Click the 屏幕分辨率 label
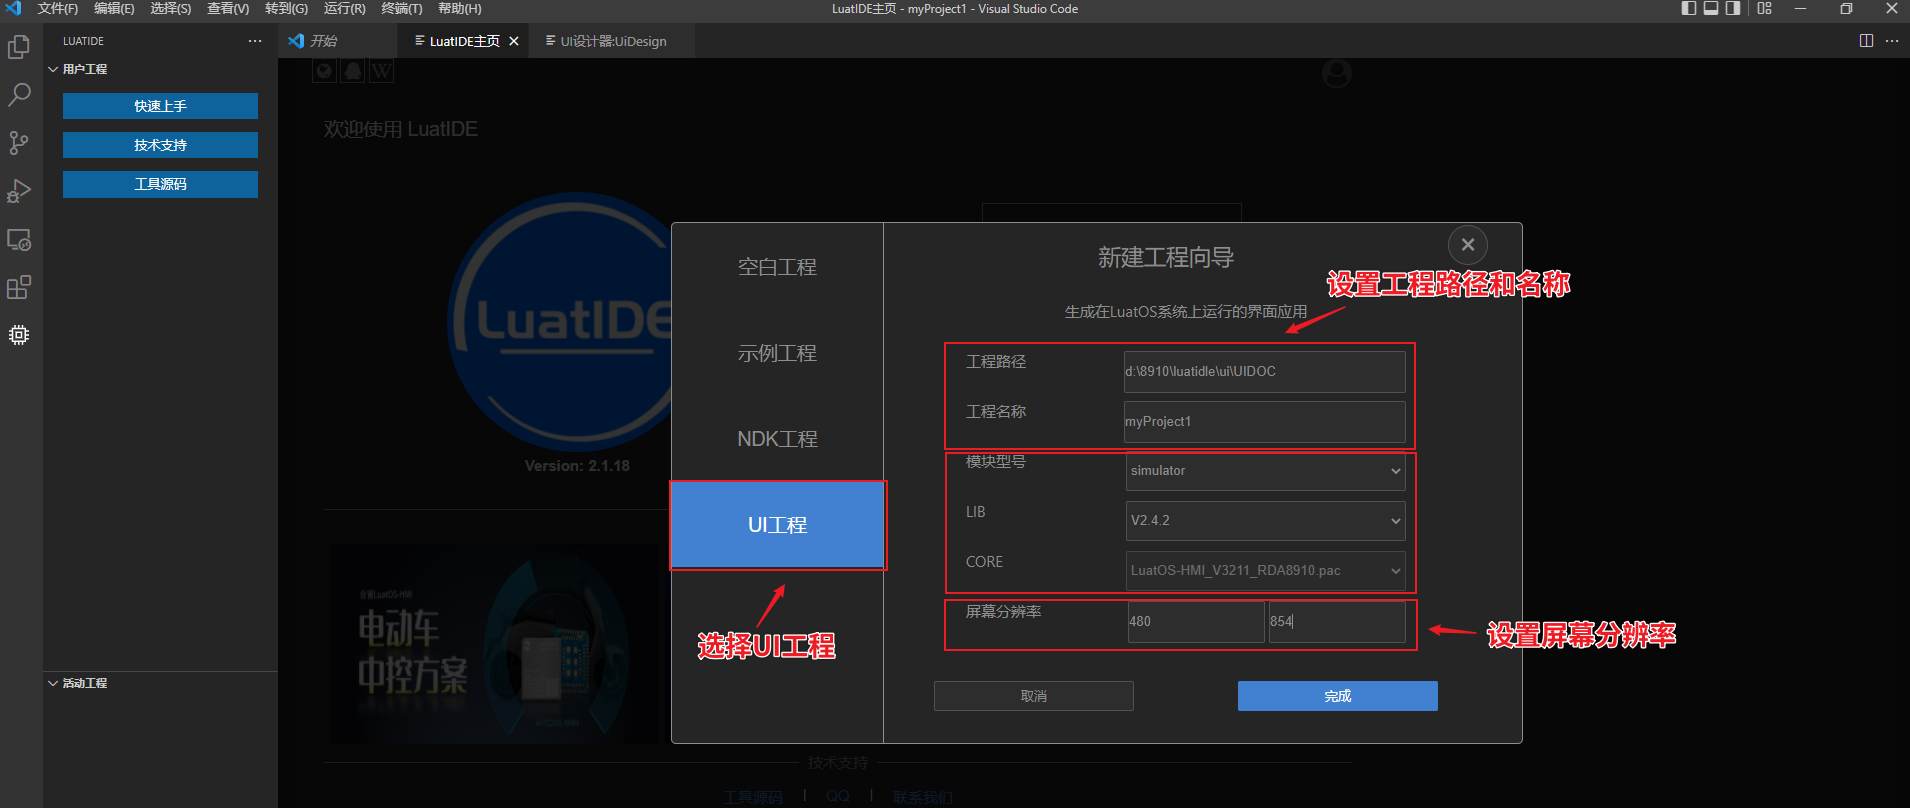Image resolution: width=1910 pixels, height=808 pixels. click(1004, 612)
